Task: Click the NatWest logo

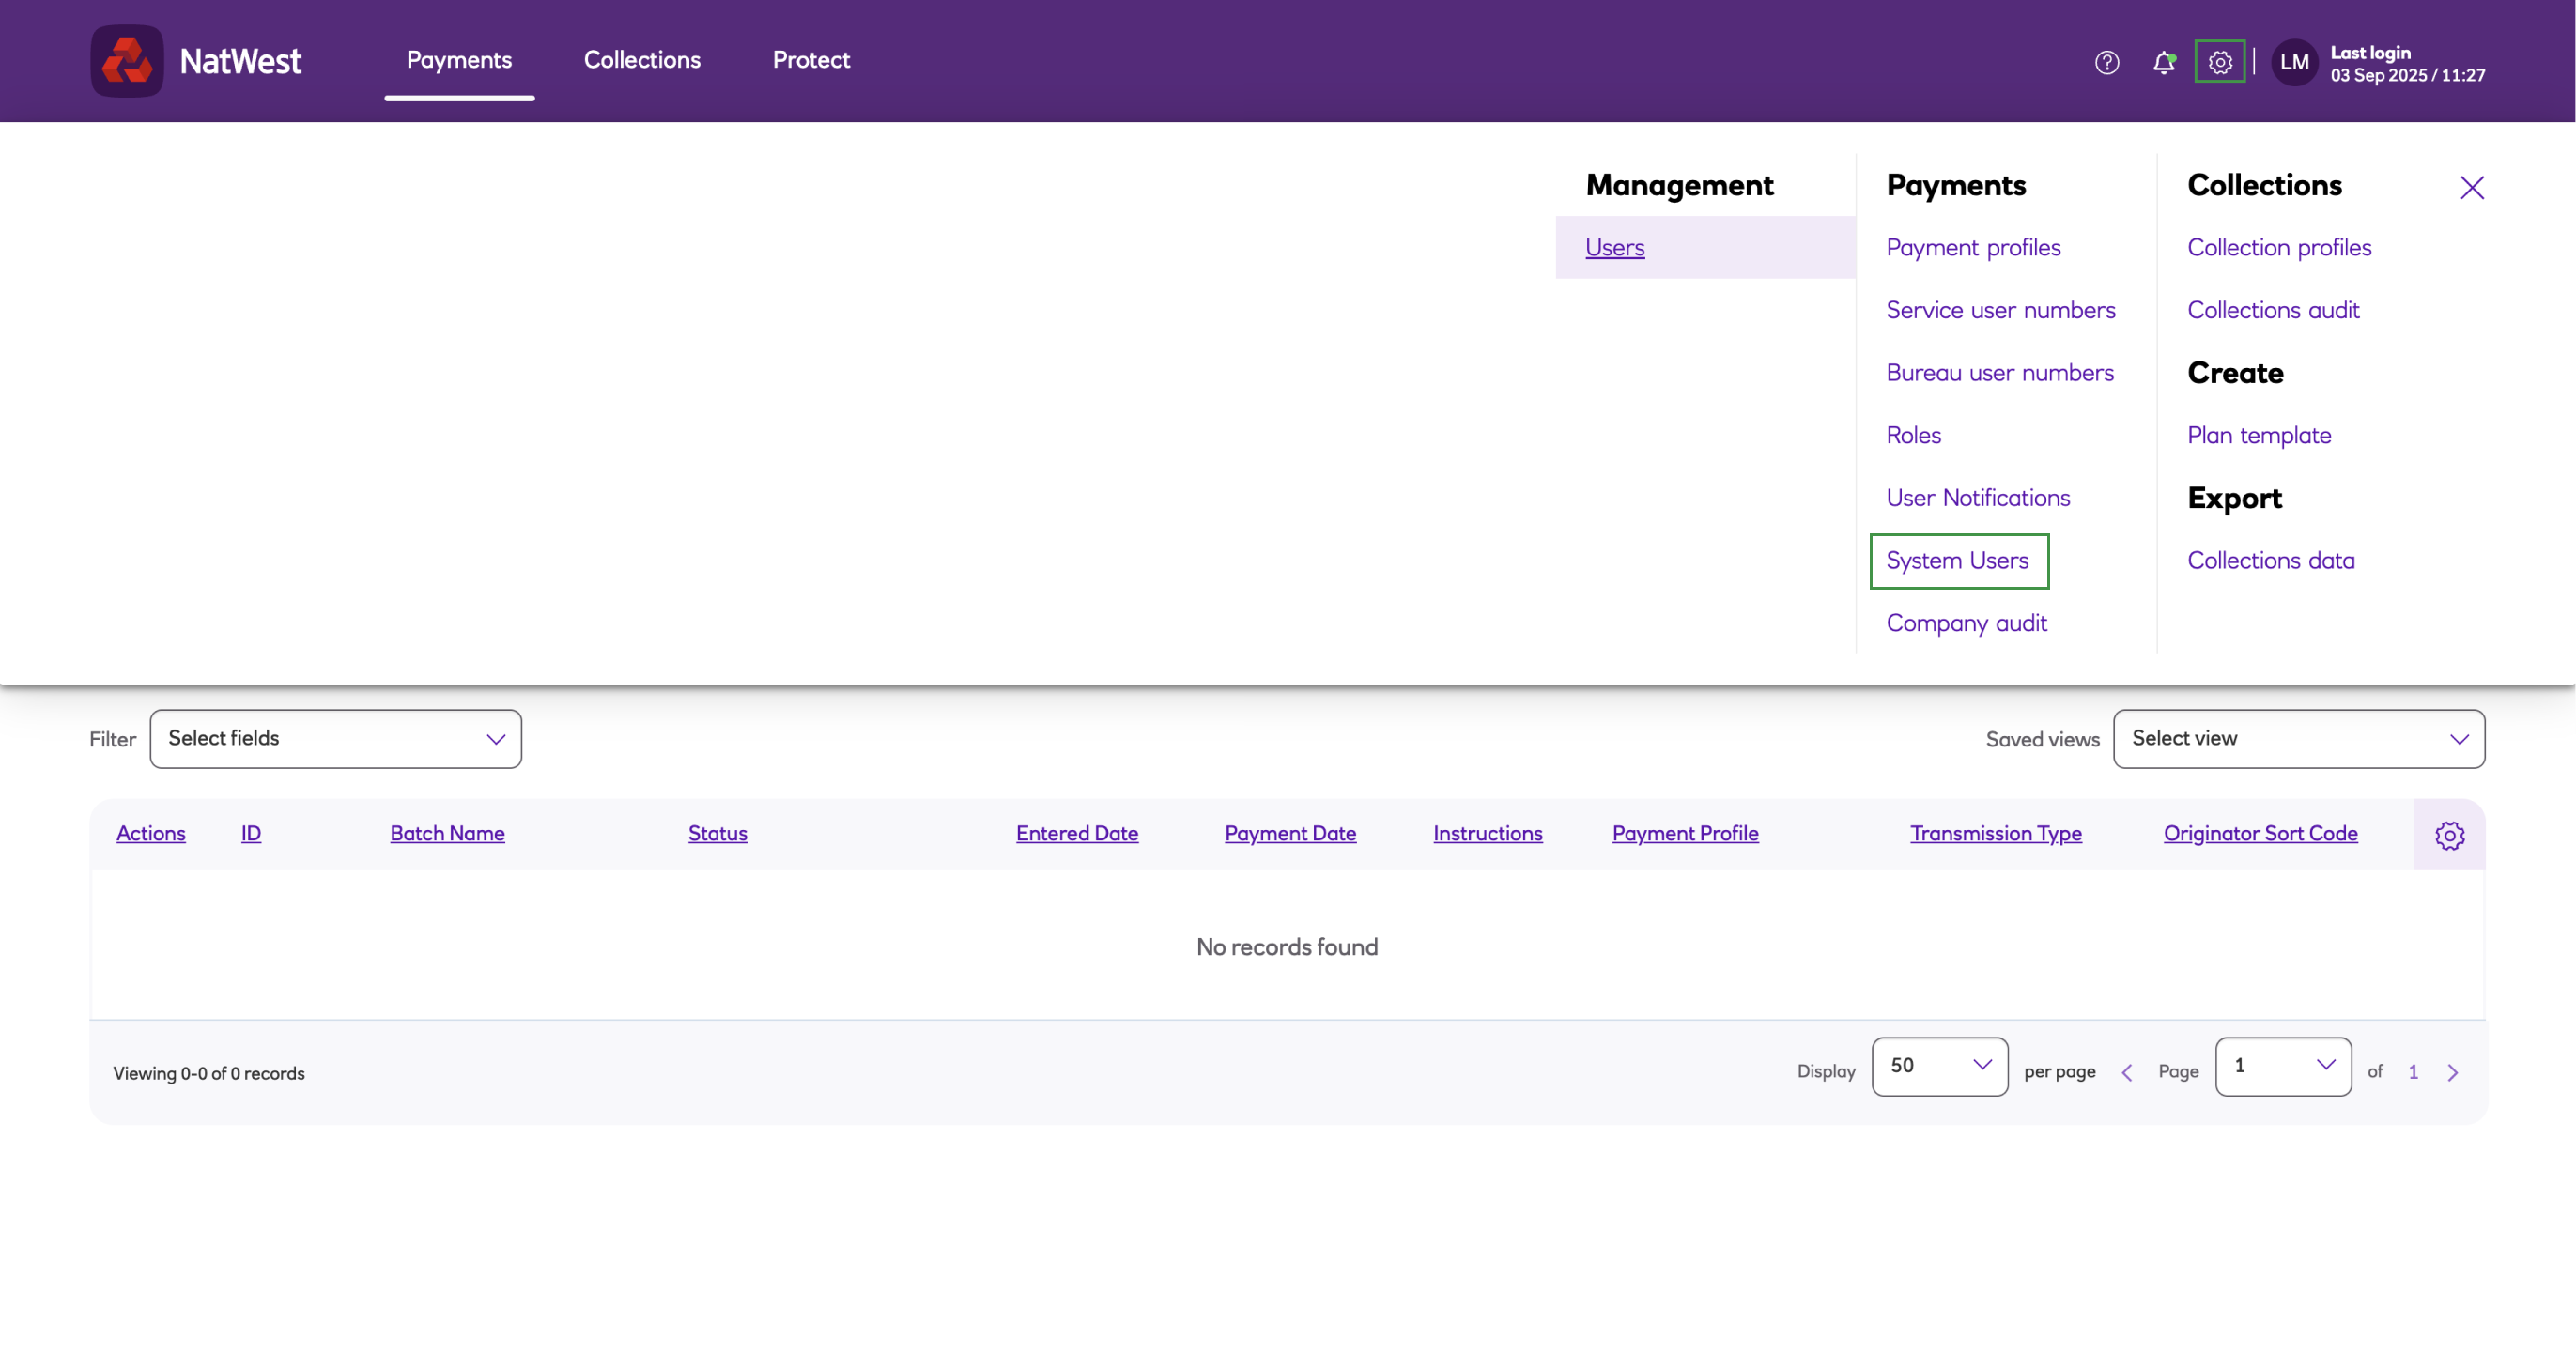Action: [196, 61]
